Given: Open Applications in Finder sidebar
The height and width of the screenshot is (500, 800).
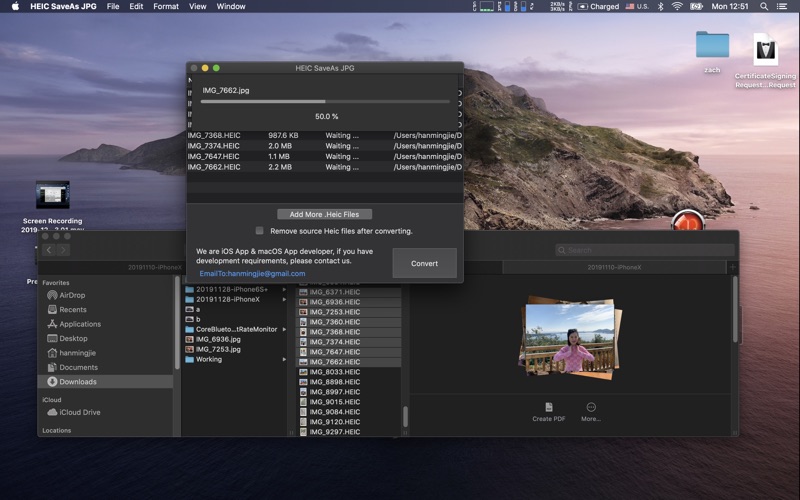Looking at the screenshot, I should click(x=80, y=324).
